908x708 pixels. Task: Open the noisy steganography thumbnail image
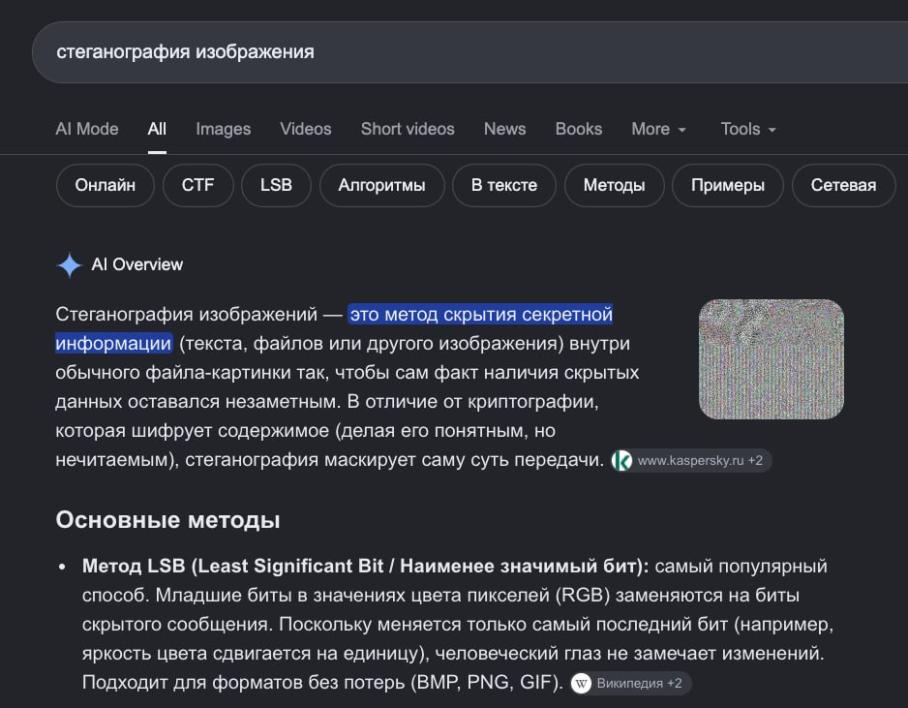(771, 359)
